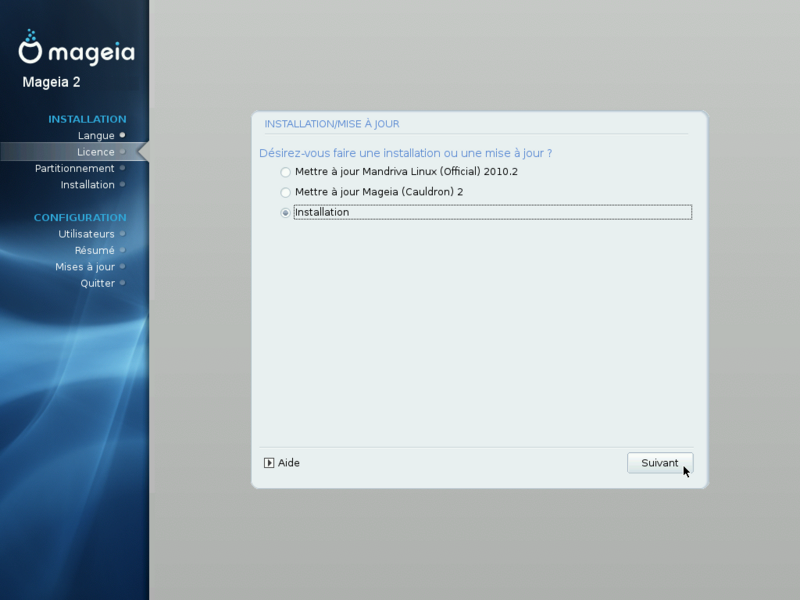Click the INSTALLATION section header in sidebar
Viewport: 800px width, 600px height.
pyautogui.click(x=87, y=119)
